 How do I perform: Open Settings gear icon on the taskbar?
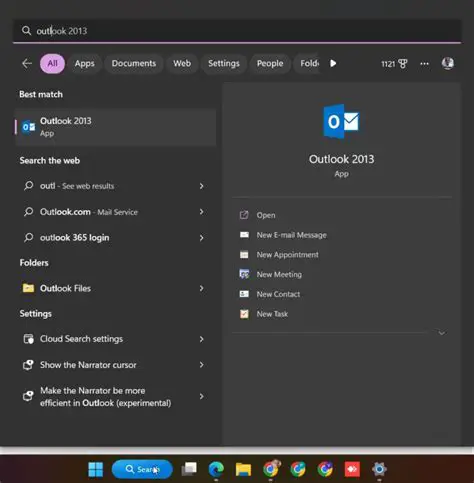(379, 469)
